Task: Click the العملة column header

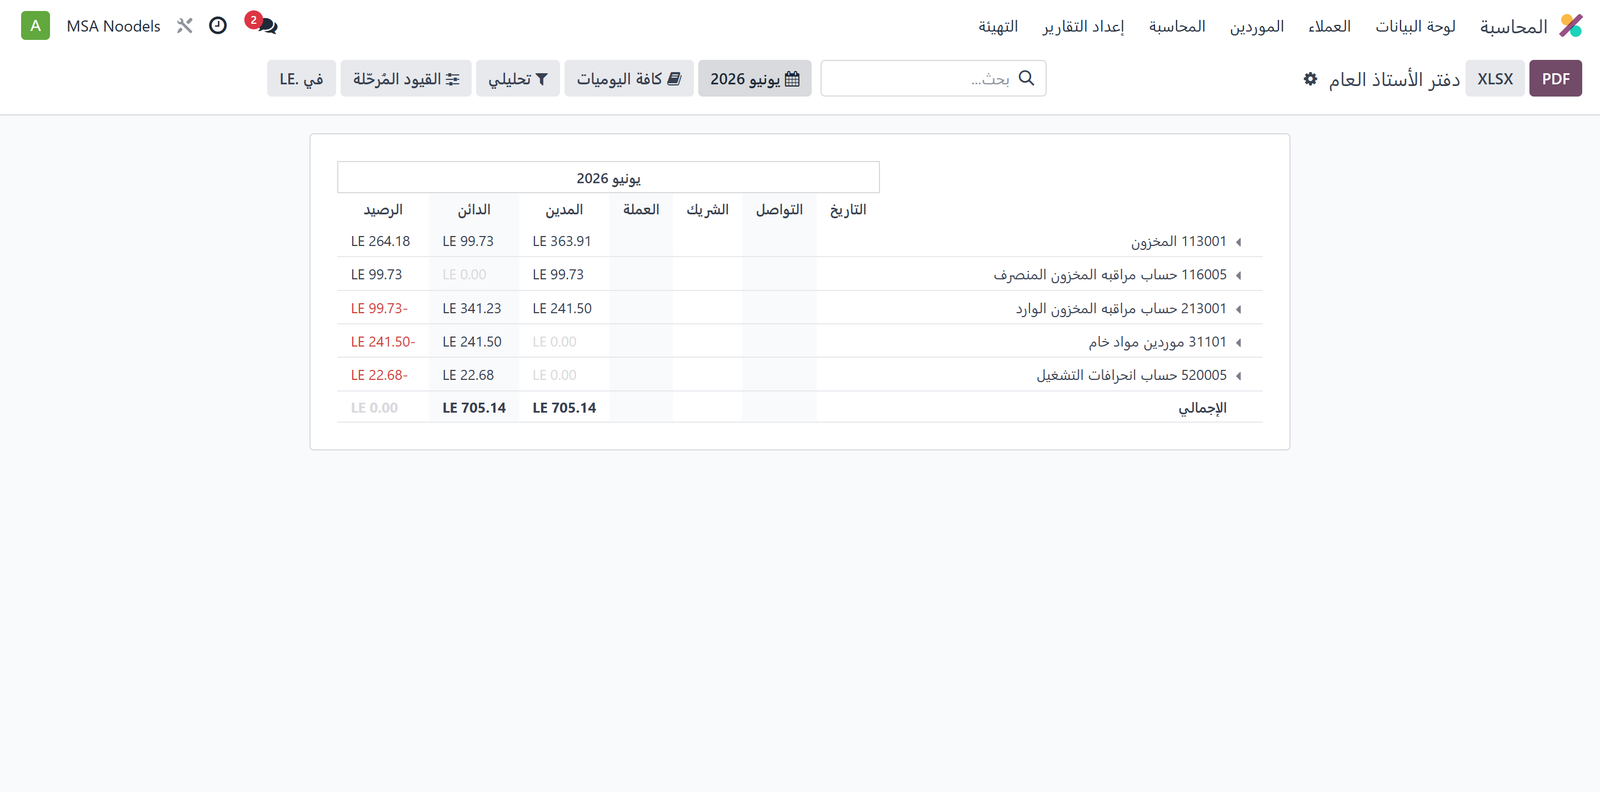Action: click(641, 209)
